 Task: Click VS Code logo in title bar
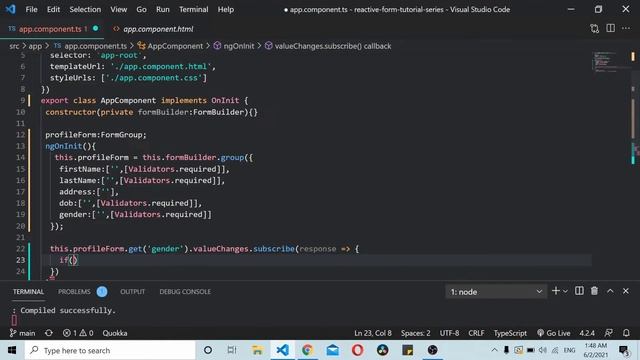tap(11, 9)
